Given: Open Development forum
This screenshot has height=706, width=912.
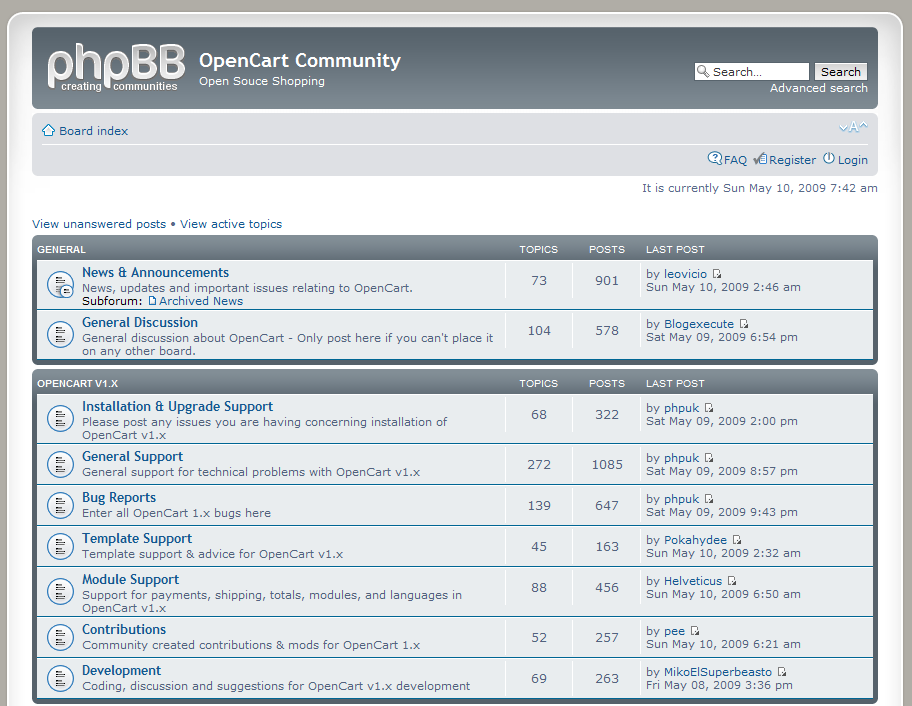Looking at the screenshot, I should click(x=121, y=671).
